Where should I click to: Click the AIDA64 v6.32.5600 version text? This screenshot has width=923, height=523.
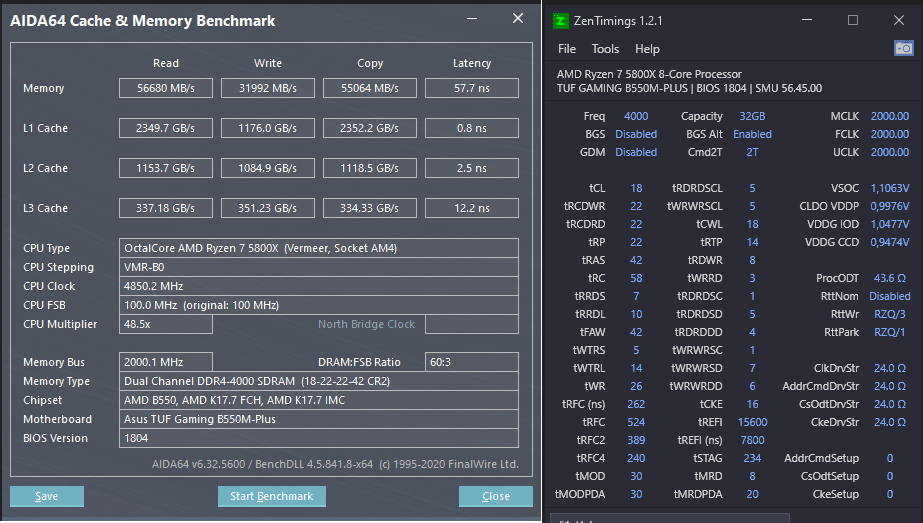(x=336, y=464)
